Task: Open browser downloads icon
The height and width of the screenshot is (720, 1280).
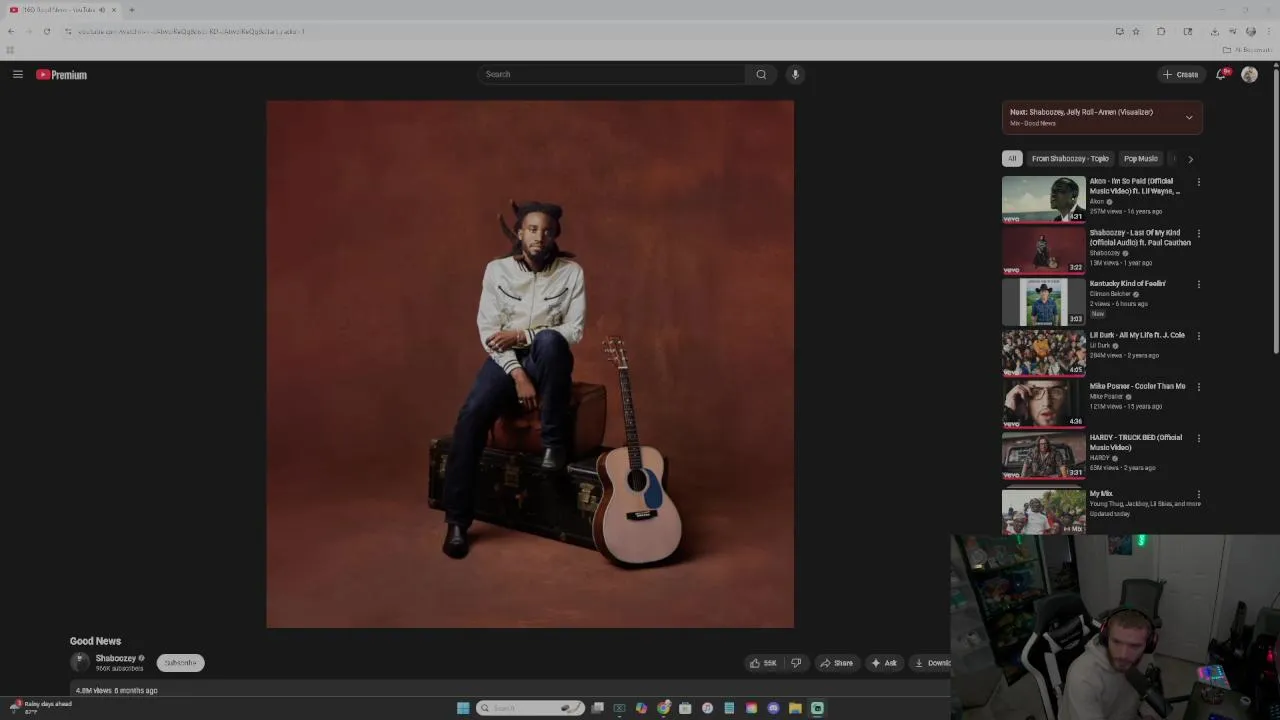Action: pyautogui.click(x=1214, y=31)
